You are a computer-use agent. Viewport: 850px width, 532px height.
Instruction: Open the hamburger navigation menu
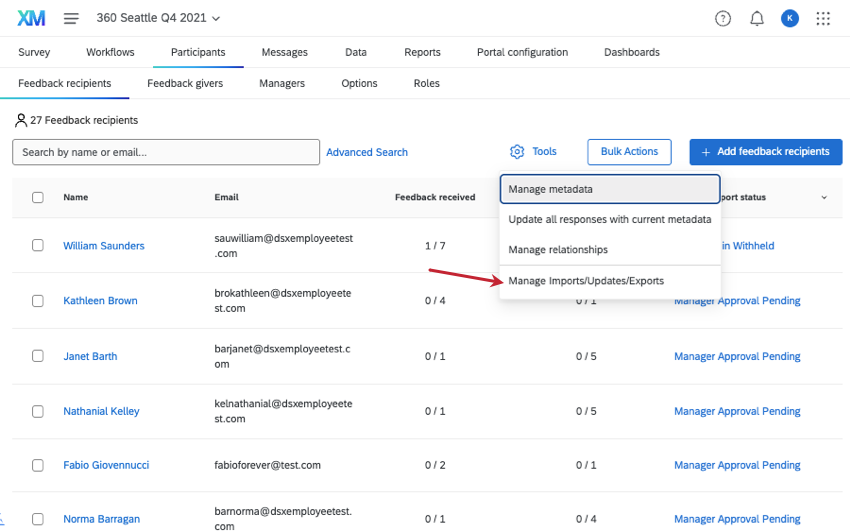click(71, 18)
